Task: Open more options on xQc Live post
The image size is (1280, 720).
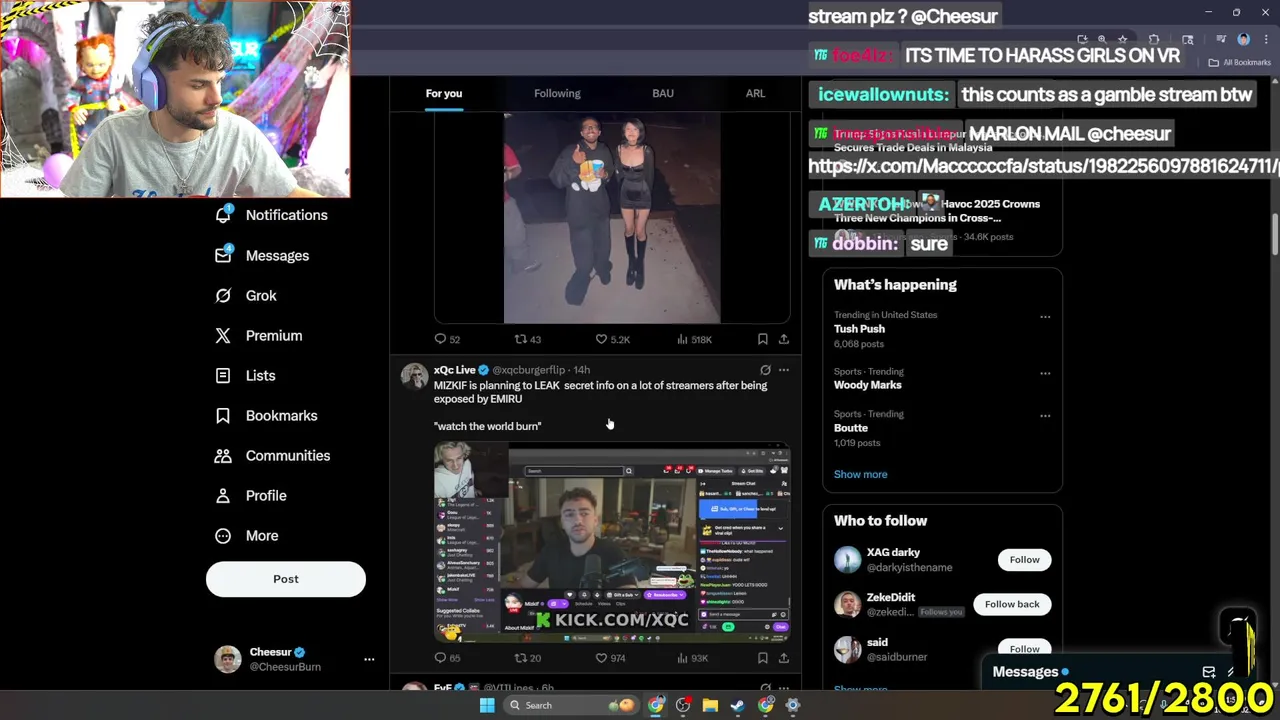Action: click(x=784, y=370)
